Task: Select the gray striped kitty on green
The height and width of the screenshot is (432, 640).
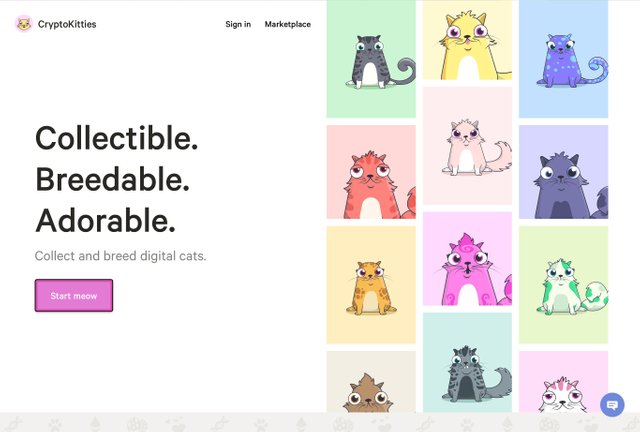Action: [x=371, y=59]
